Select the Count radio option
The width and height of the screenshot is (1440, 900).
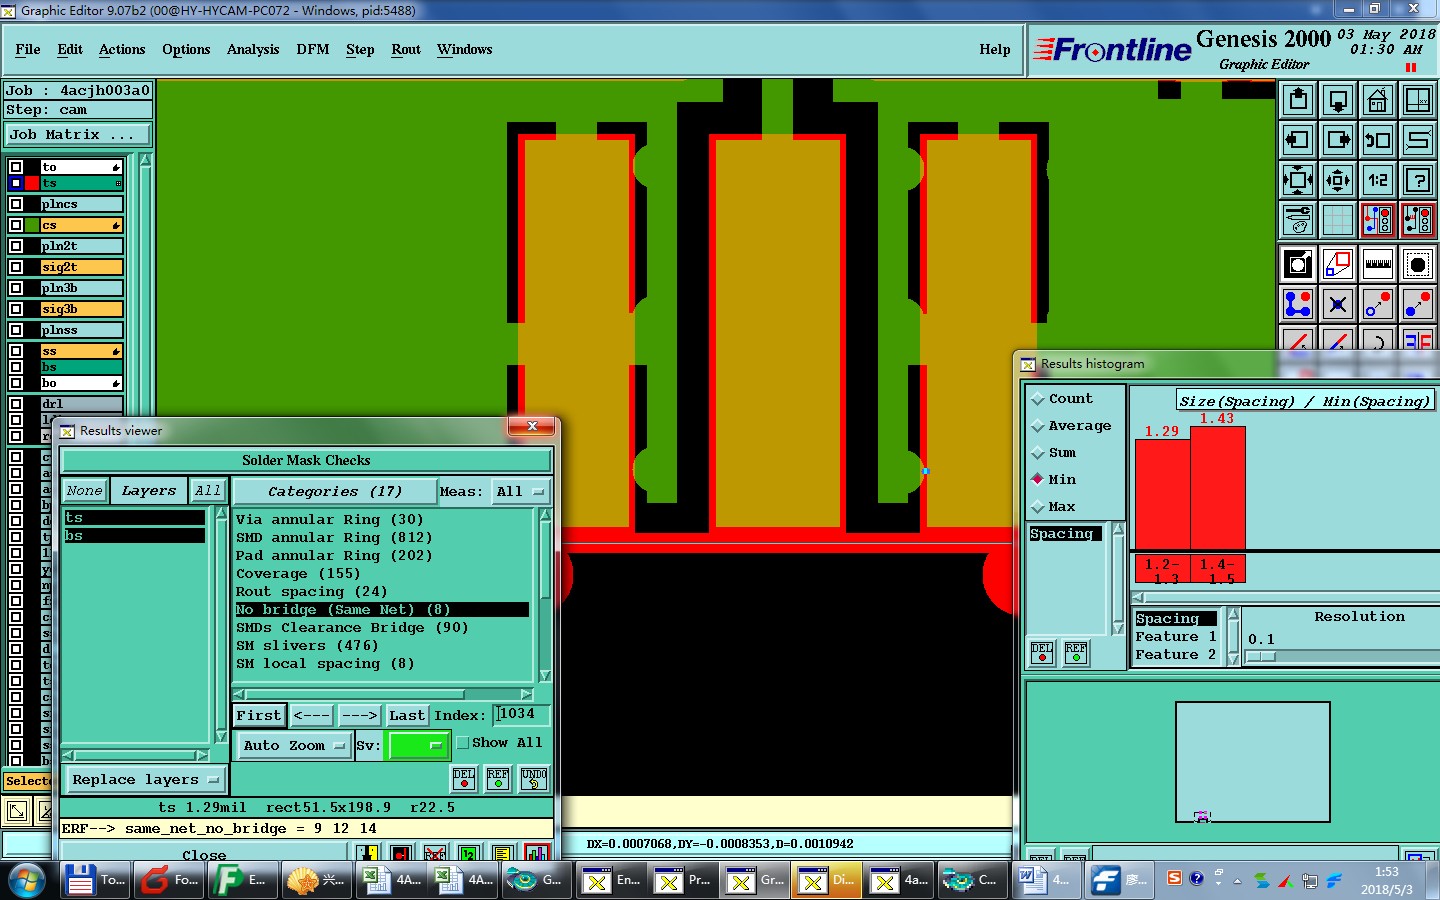pyautogui.click(x=1038, y=399)
